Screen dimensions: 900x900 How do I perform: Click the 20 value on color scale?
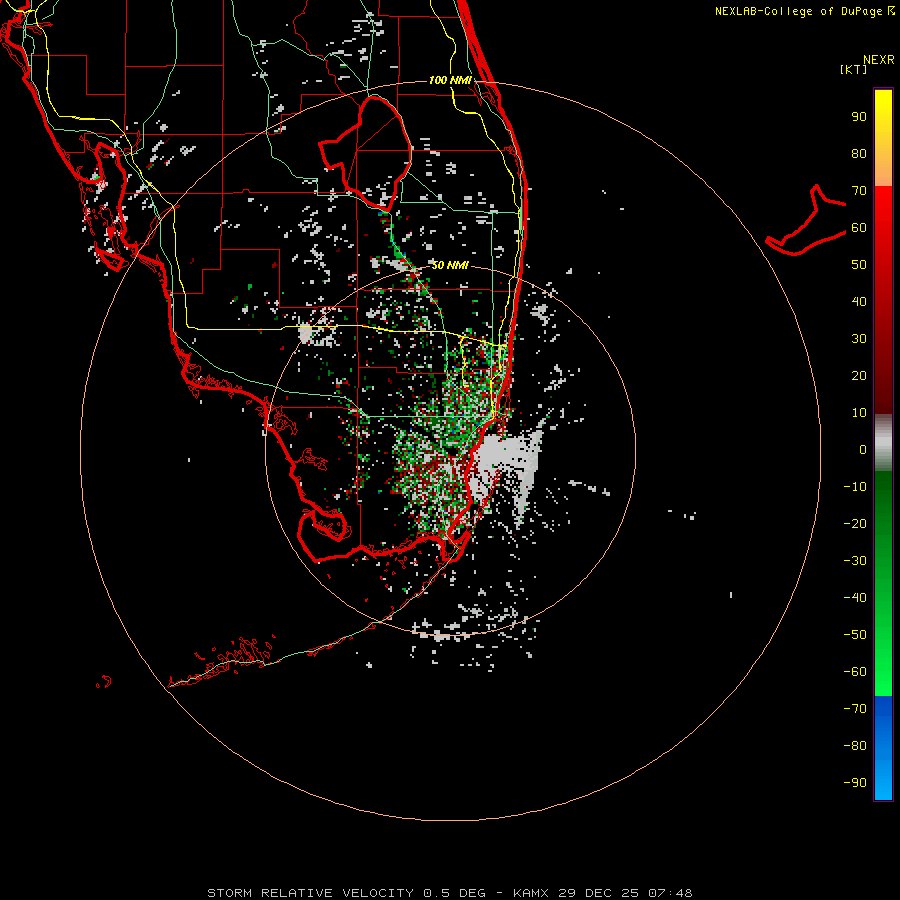[x=859, y=376]
